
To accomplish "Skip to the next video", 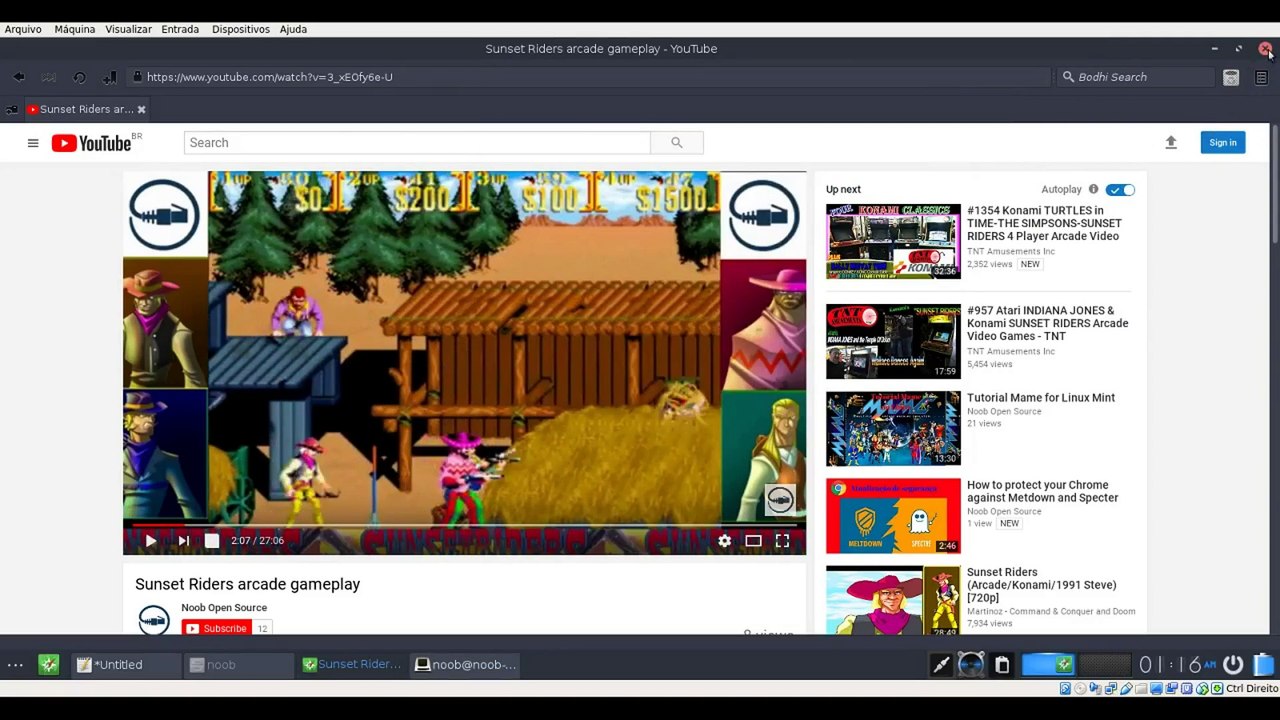I will (183, 541).
